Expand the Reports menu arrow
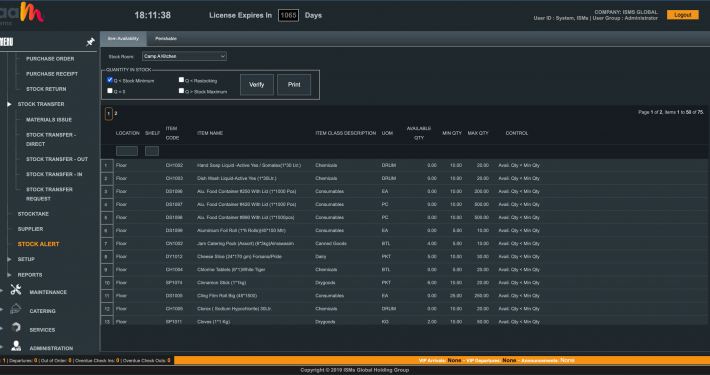Viewport: 710px width, 375px height. [9, 274]
